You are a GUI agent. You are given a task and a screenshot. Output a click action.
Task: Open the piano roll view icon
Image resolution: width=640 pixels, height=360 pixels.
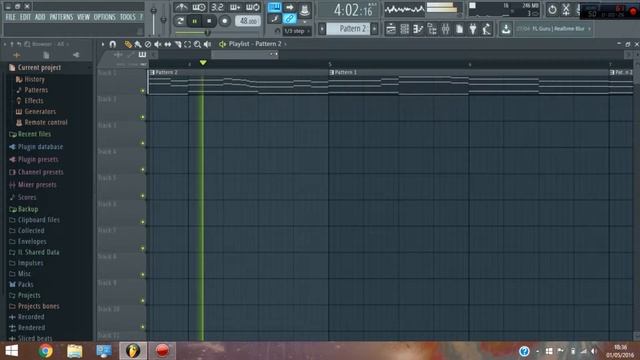coord(418,29)
